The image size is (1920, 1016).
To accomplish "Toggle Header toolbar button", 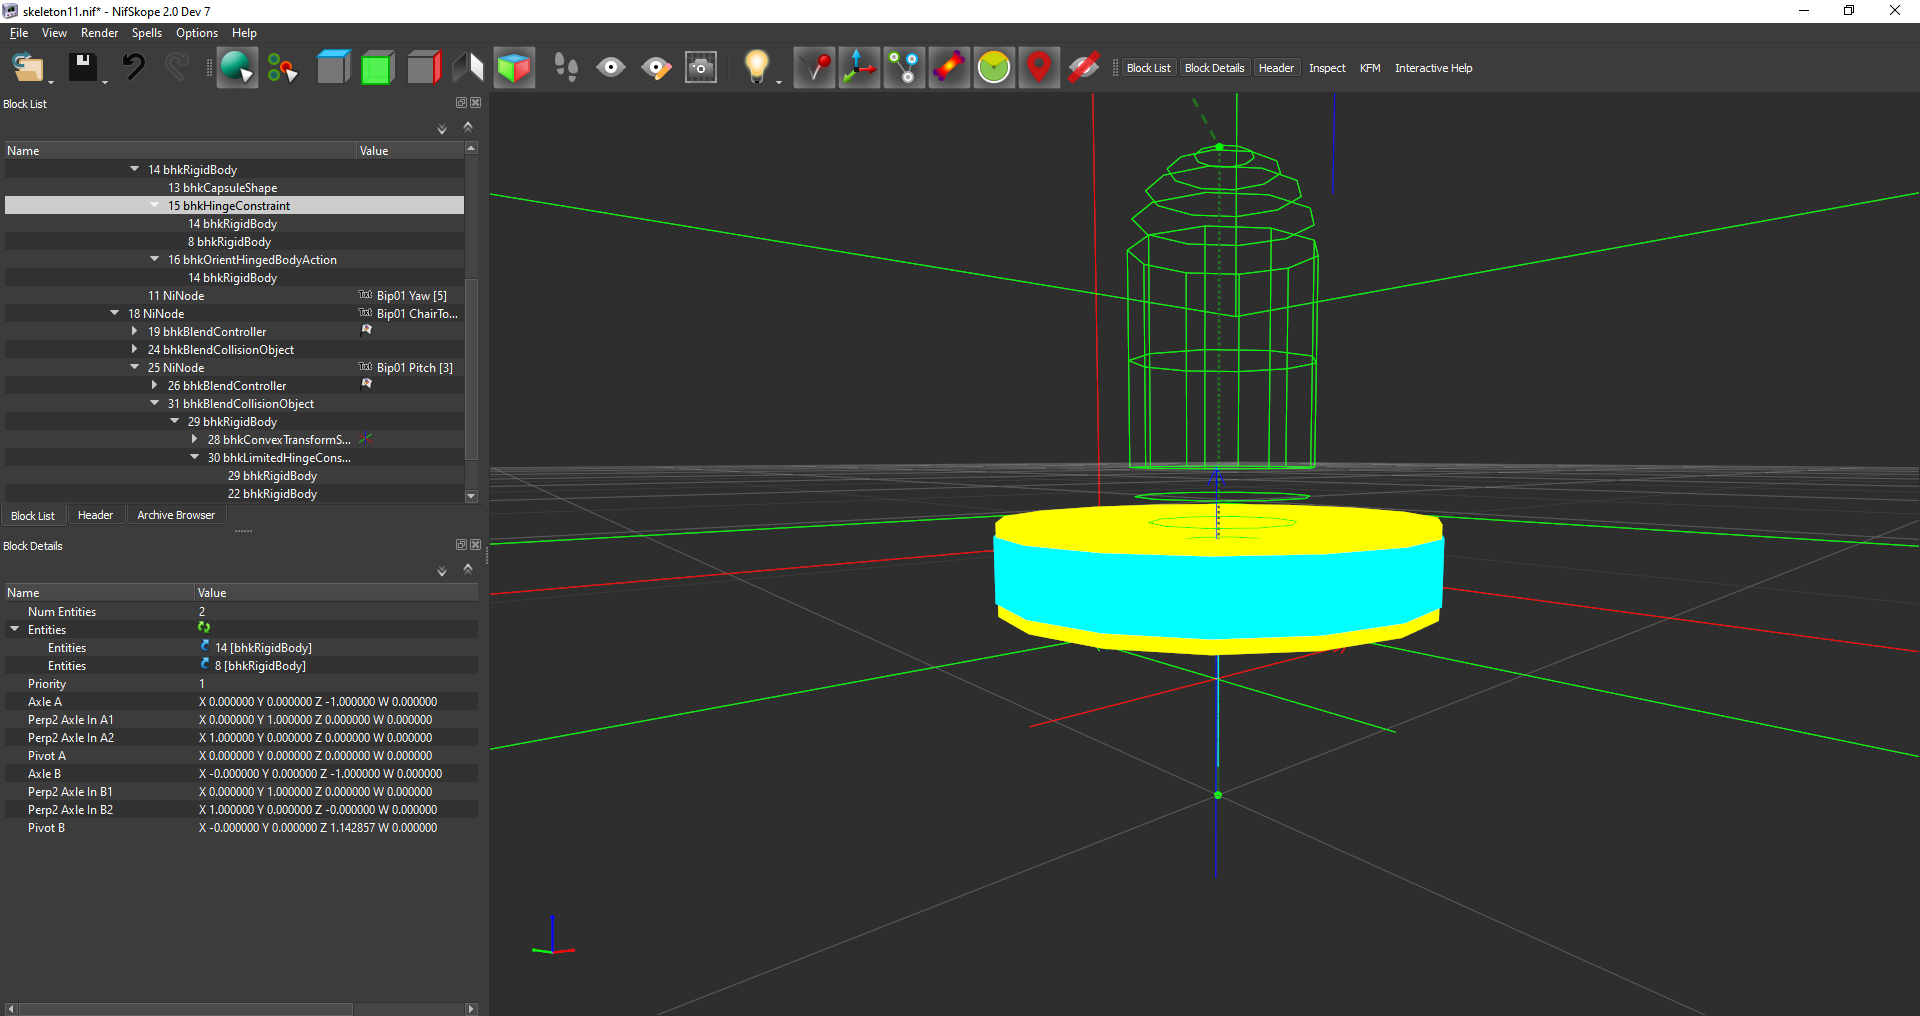I will tap(1276, 68).
